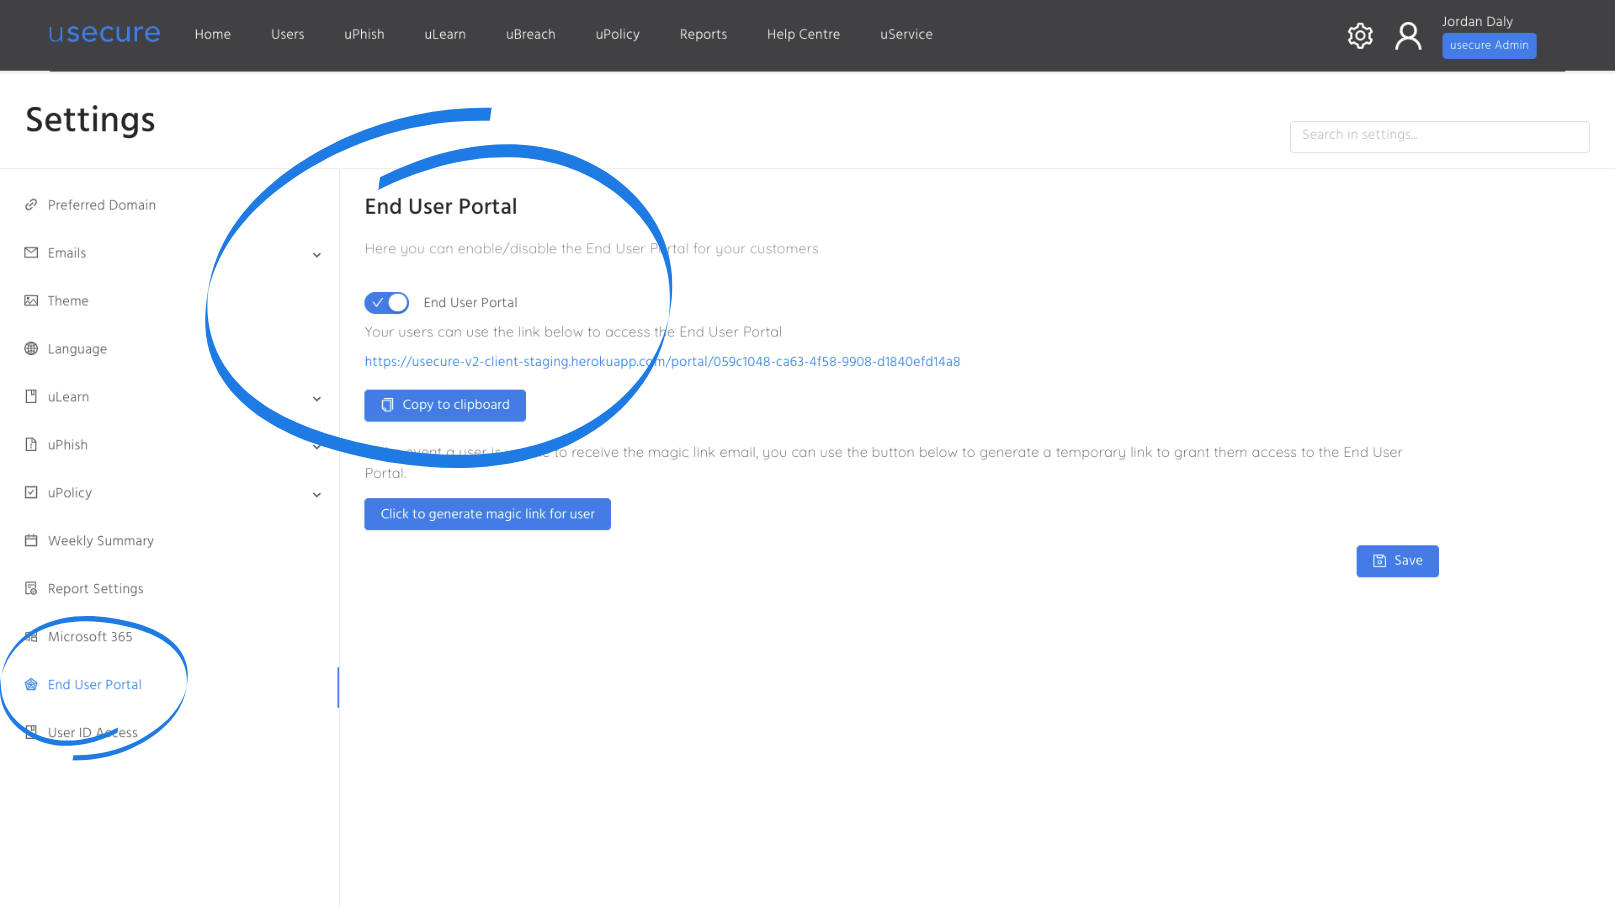
Task: Click the Language globe icon
Action: coord(31,349)
